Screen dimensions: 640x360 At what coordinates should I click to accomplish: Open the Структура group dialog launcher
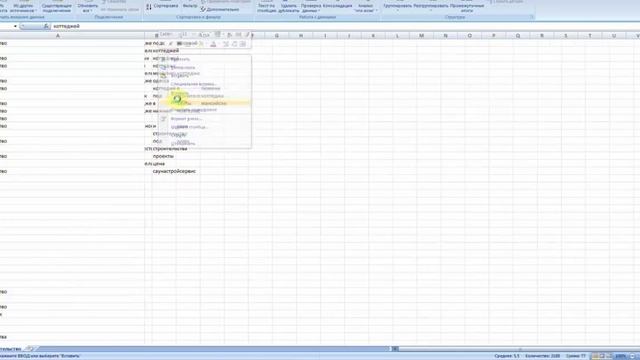click(531, 18)
